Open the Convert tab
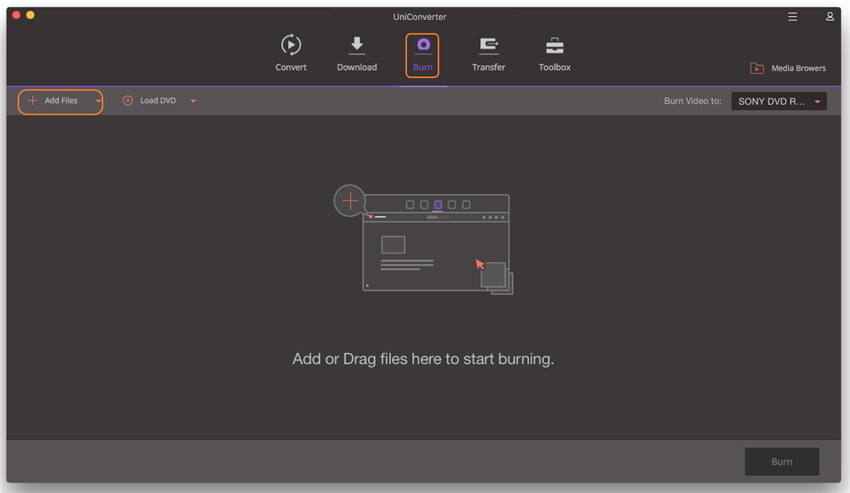Viewport: 850px width, 493px height. point(291,53)
